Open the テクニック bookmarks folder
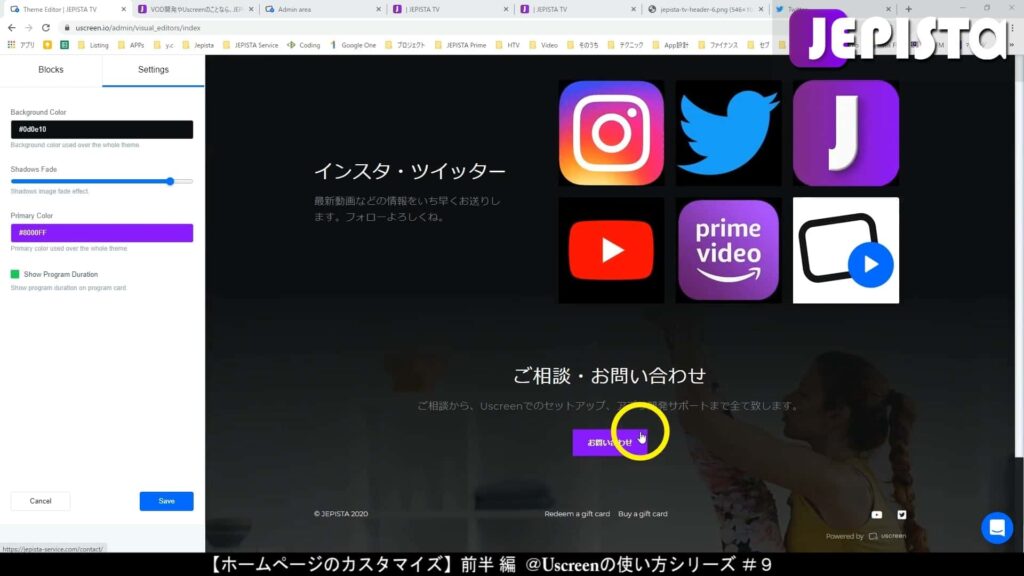 [626, 45]
